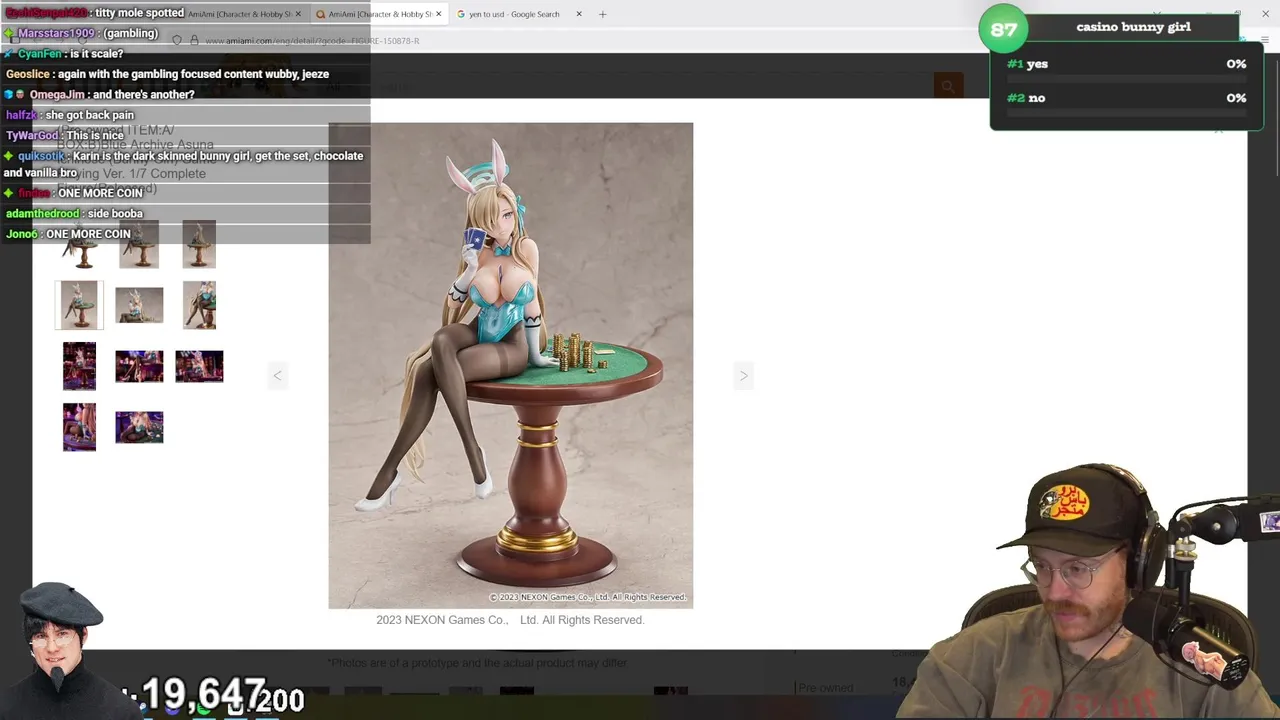Image resolution: width=1280 pixels, height=720 pixels.
Task: Select the highlighted thumbnail with white border
Action: pos(79,305)
